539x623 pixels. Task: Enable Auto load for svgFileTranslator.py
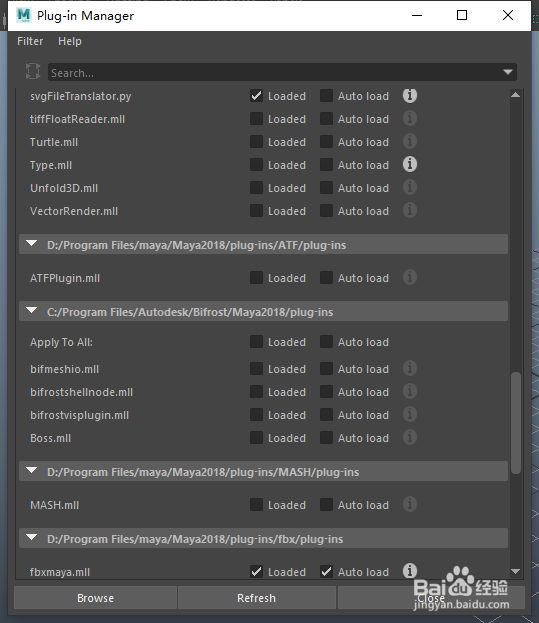[326, 96]
